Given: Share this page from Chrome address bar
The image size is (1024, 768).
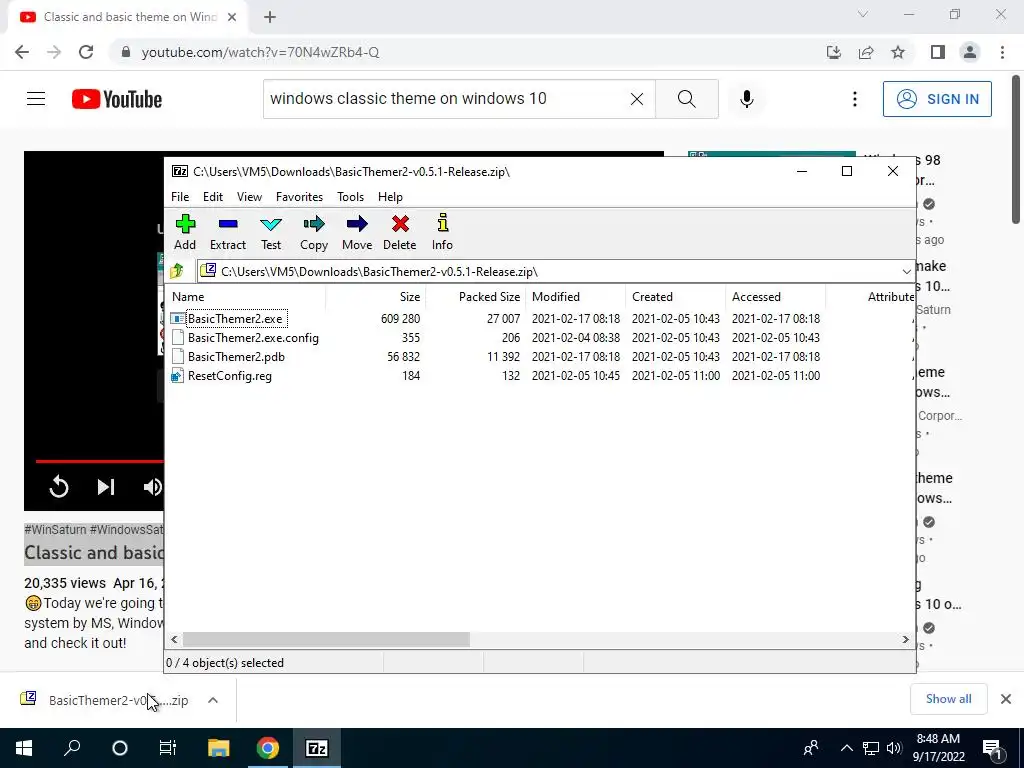Looking at the screenshot, I should point(866,52).
